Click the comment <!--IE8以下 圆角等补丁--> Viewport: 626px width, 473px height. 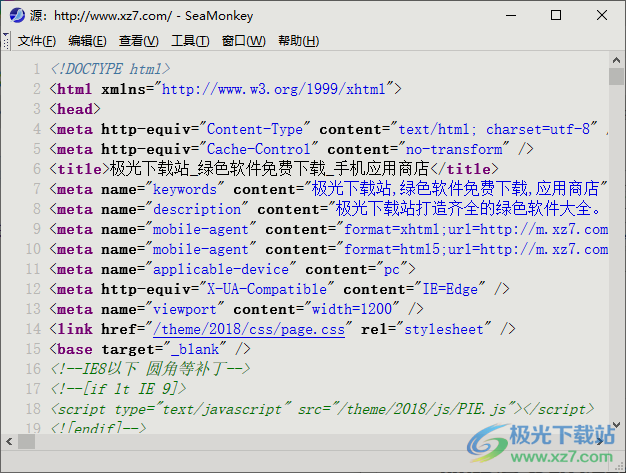tap(150, 369)
